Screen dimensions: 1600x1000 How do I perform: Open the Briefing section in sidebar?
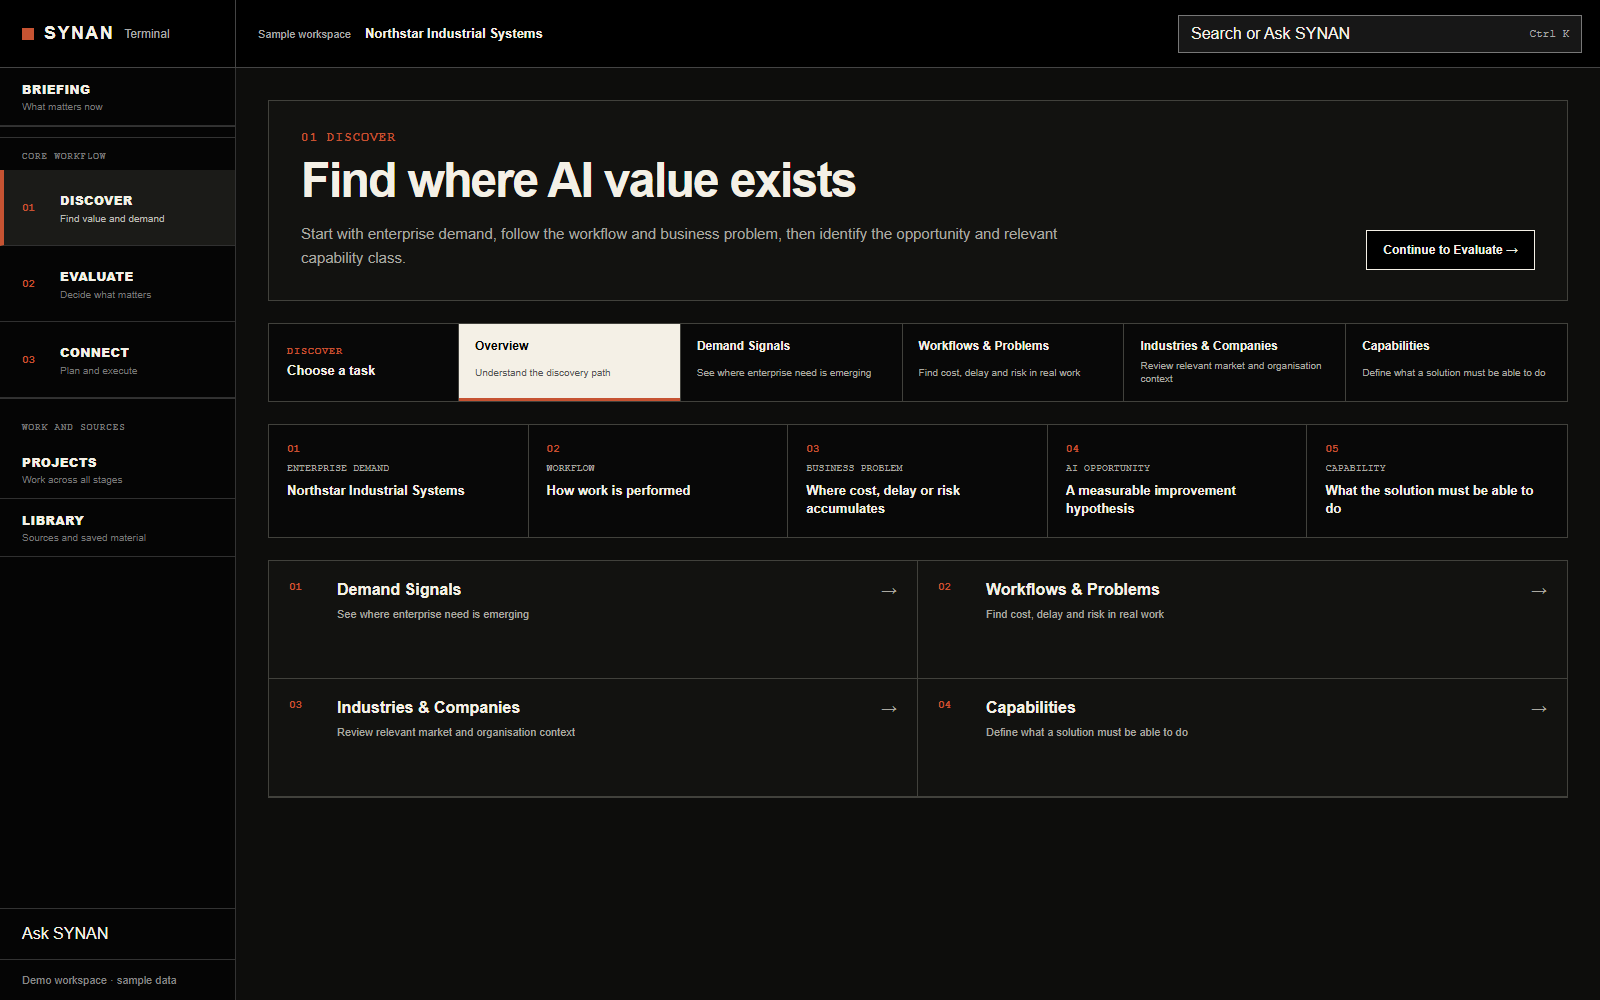(x=117, y=97)
